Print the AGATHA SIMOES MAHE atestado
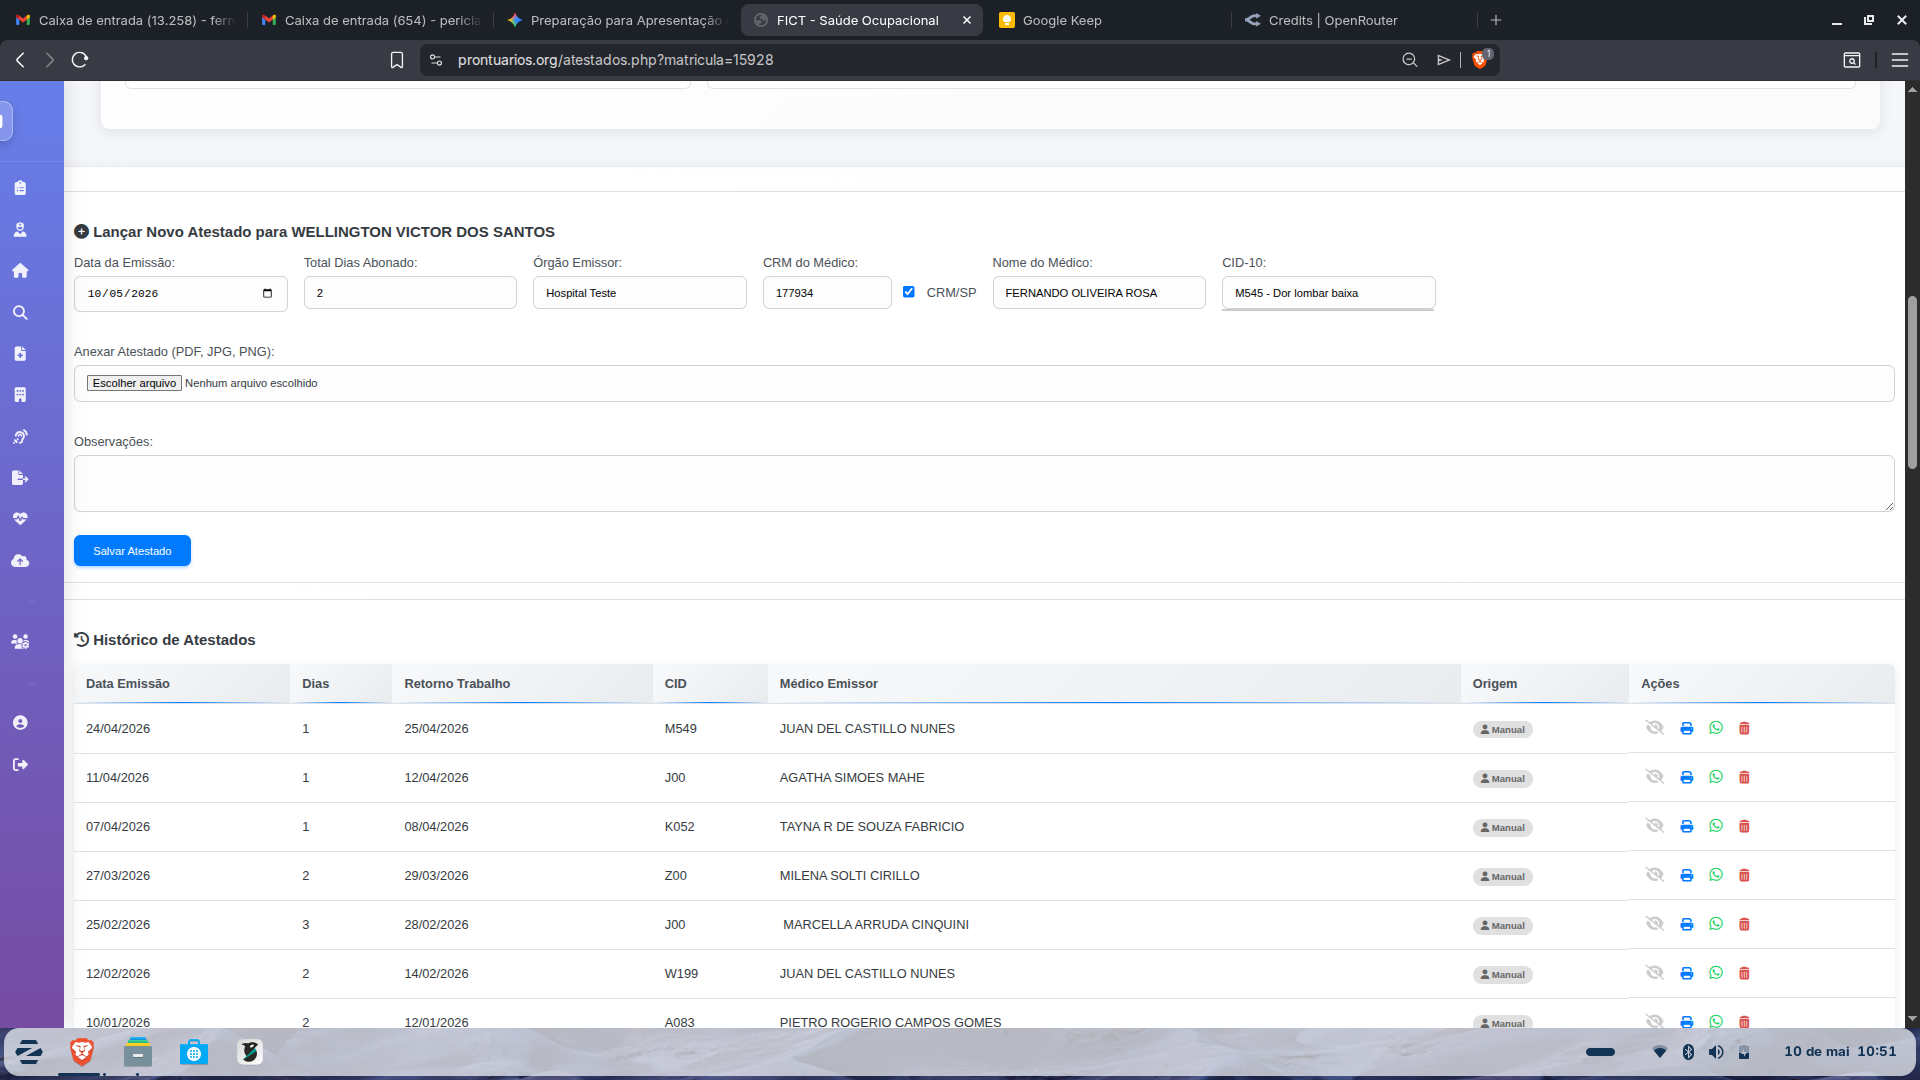Image resolution: width=1920 pixels, height=1080 pixels. [x=1687, y=778]
